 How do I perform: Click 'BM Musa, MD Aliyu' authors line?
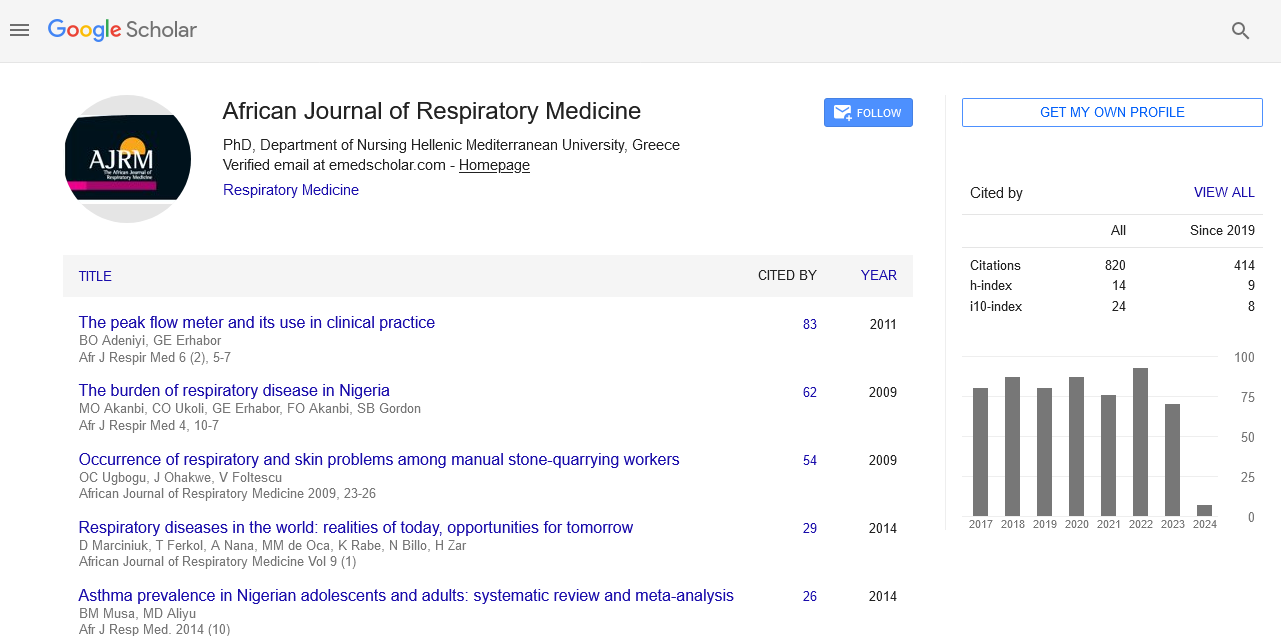137,613
